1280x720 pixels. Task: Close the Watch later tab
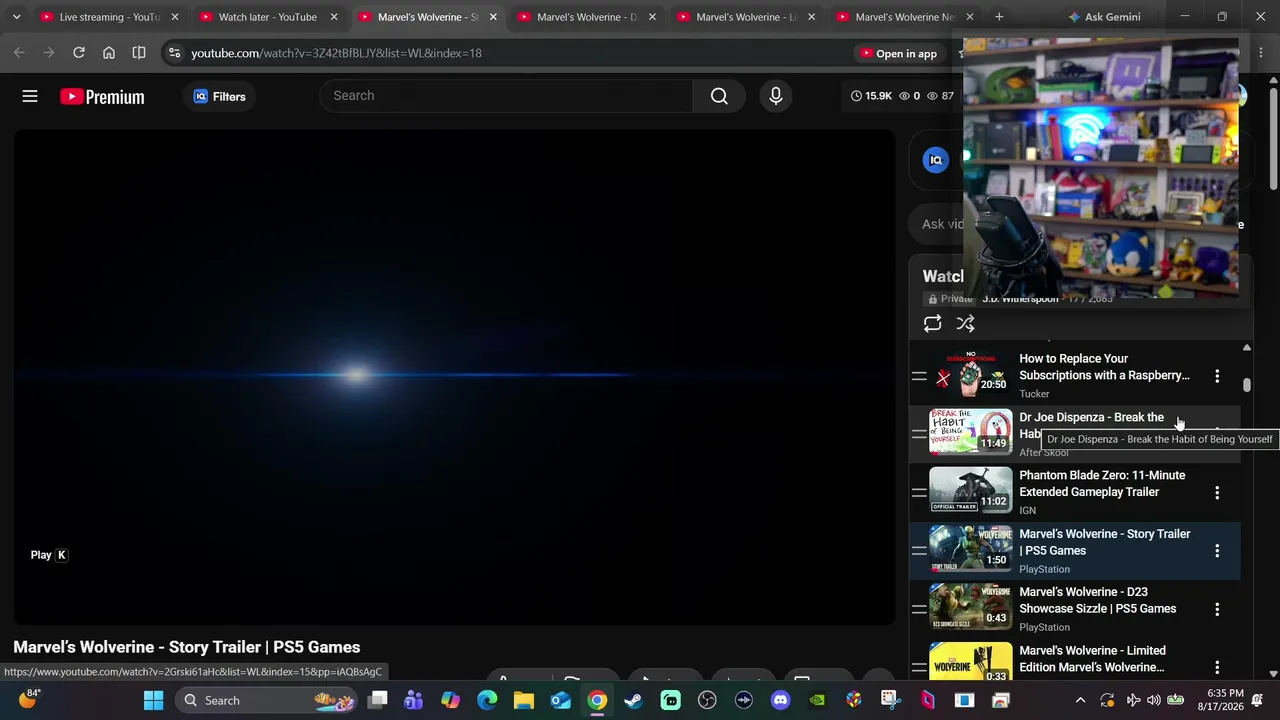(x=334, y=17)
